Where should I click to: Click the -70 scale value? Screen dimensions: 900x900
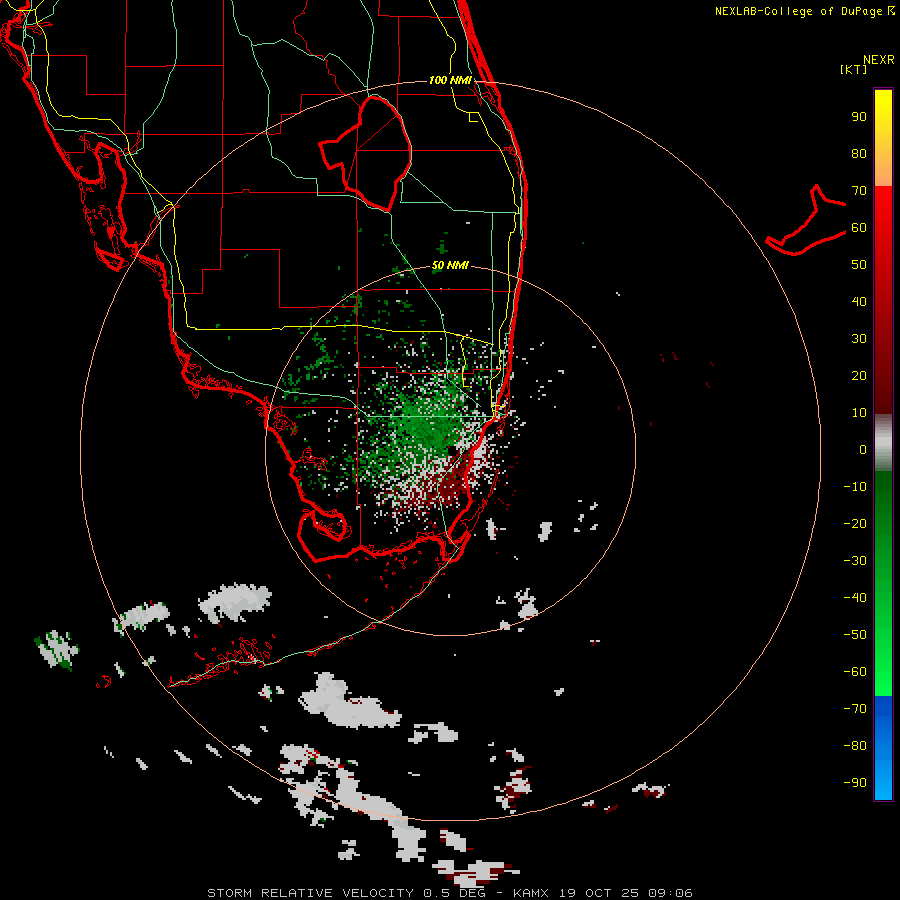click(855, 708)
